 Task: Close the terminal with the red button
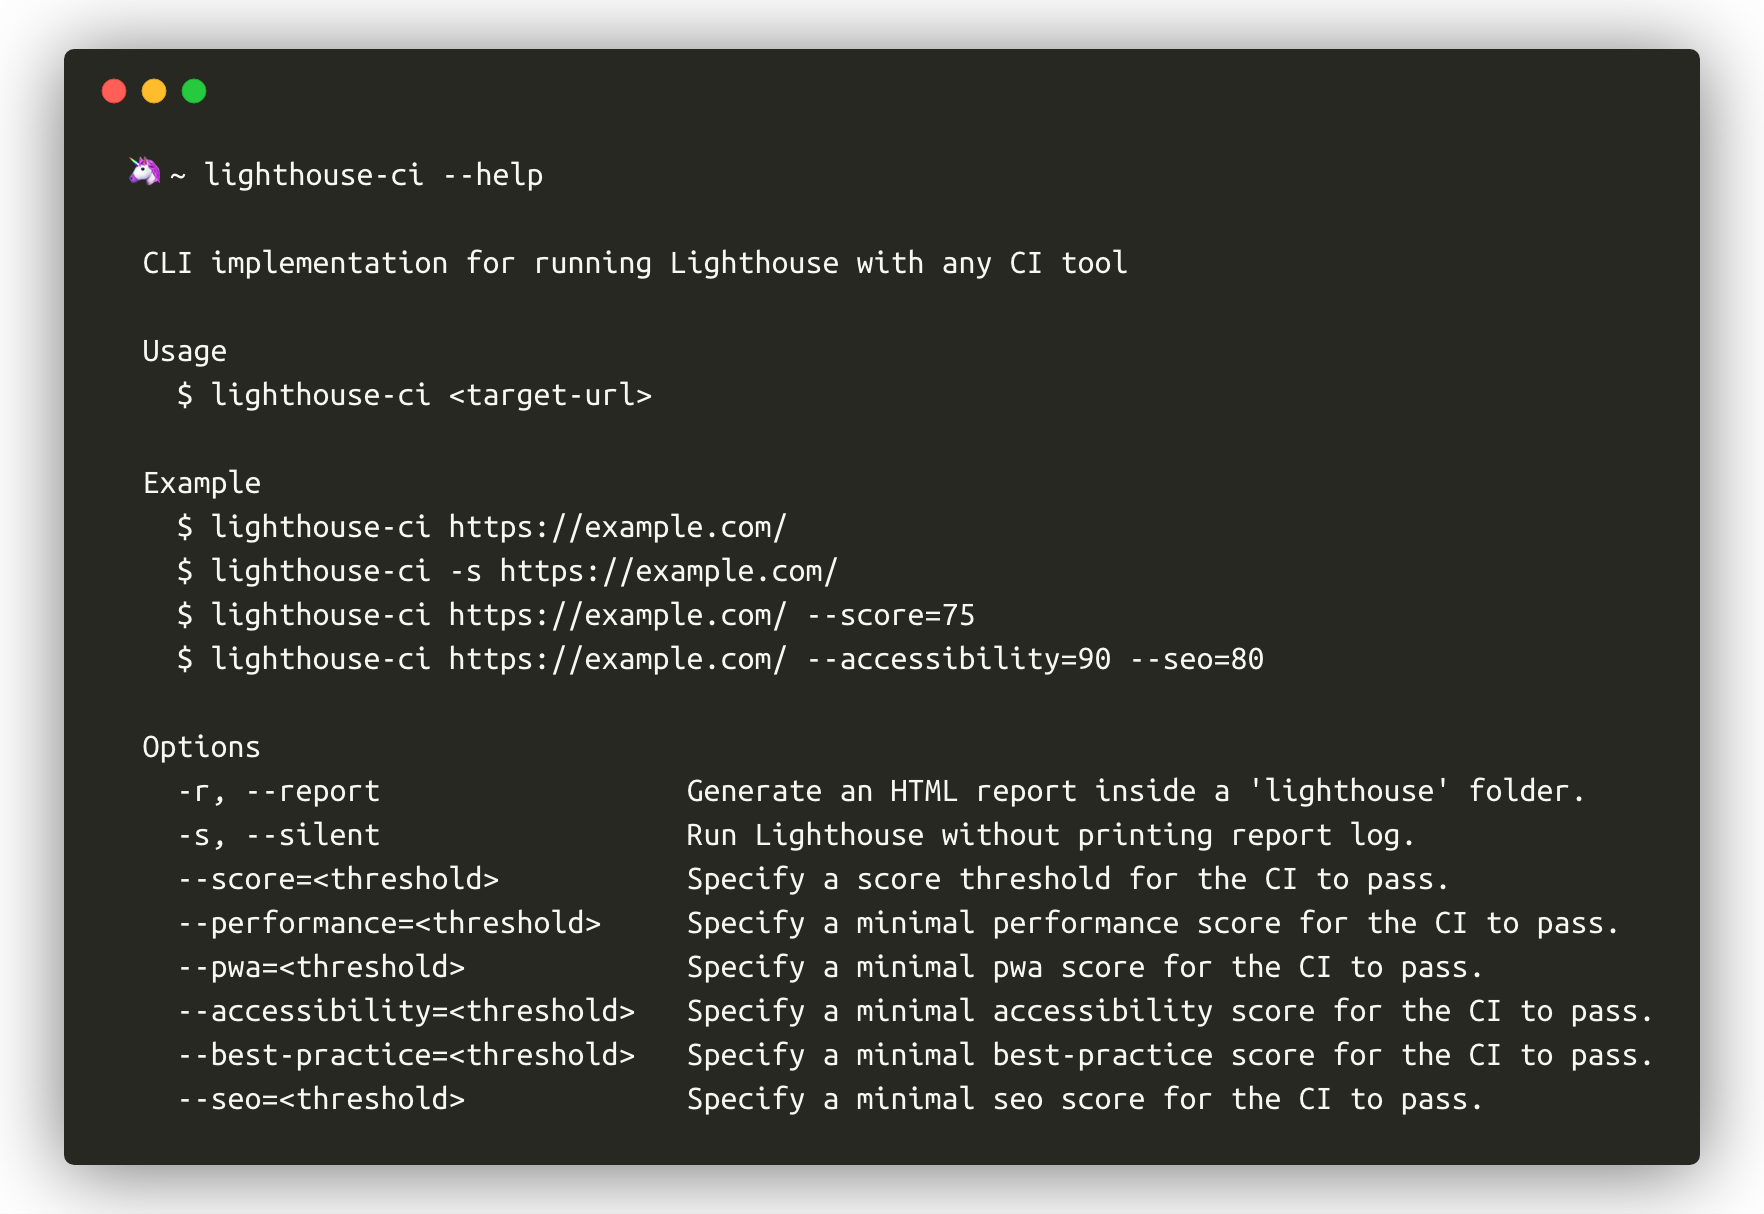(x=114, y=92)
